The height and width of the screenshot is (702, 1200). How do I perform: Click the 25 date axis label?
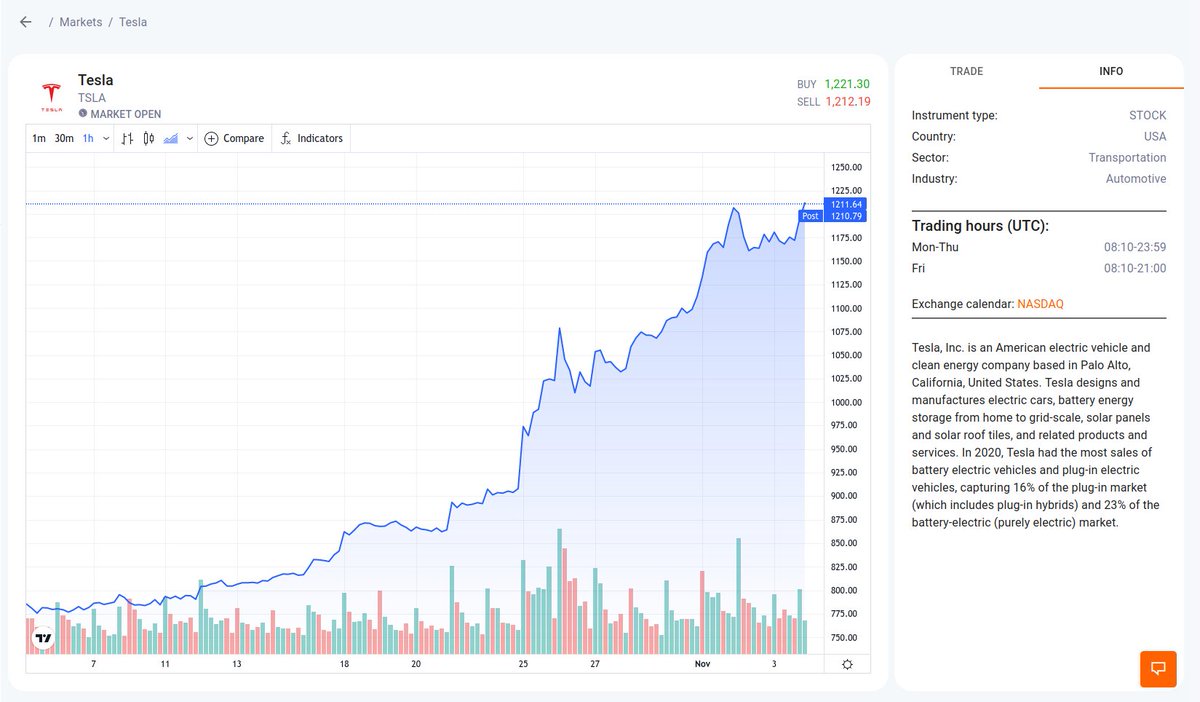523,664
